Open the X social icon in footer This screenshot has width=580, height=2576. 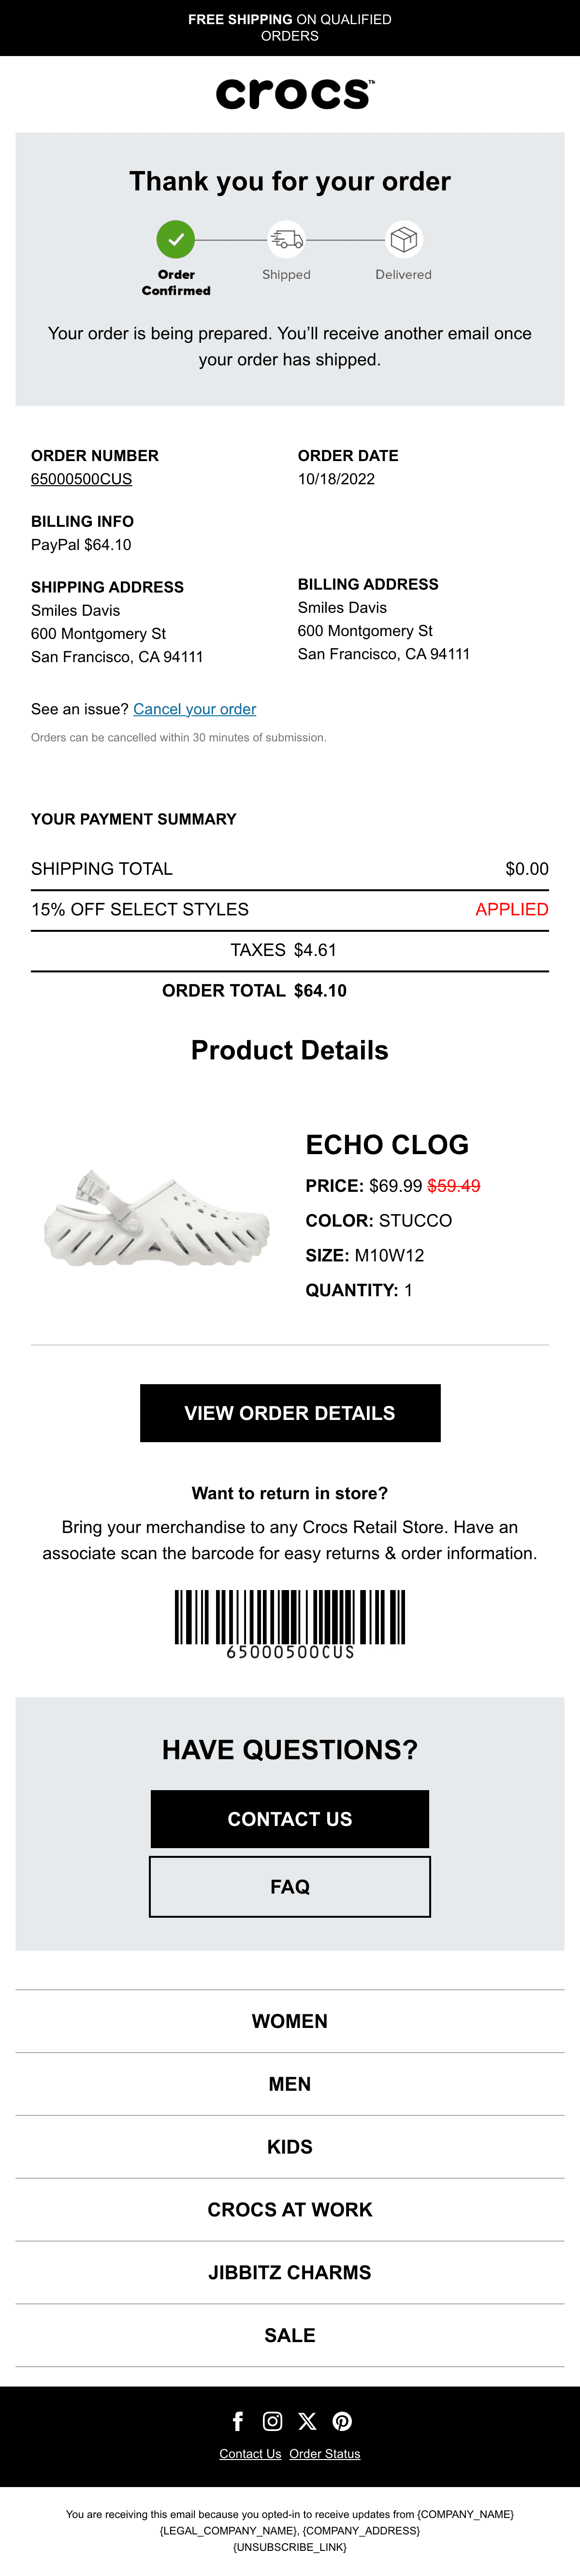pyautogui.click(x=307, y=2421)
